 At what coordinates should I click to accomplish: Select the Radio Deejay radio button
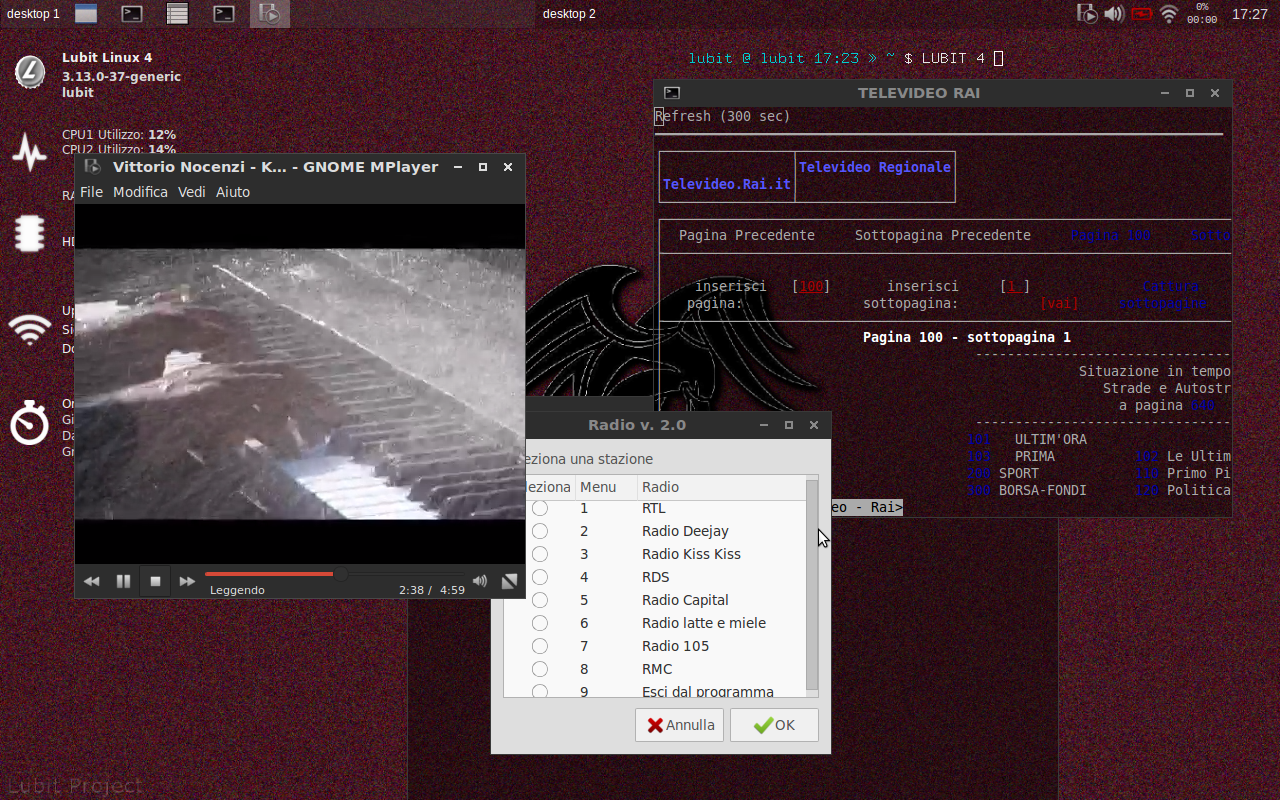coord(540,531)
